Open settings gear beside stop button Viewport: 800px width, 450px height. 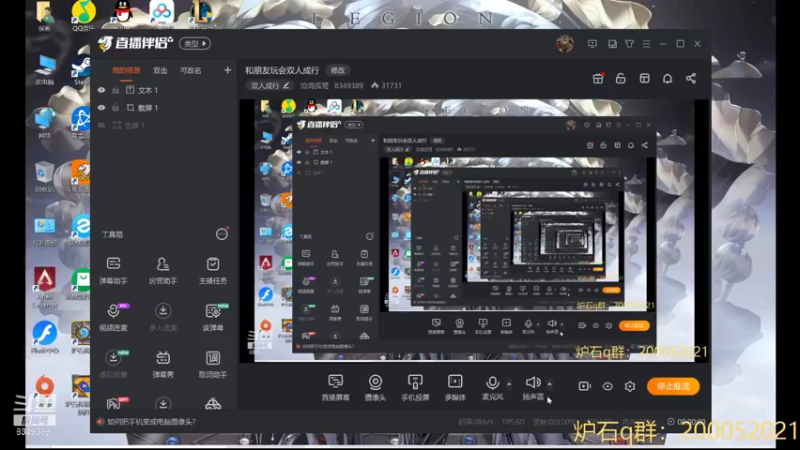[630, 386]
